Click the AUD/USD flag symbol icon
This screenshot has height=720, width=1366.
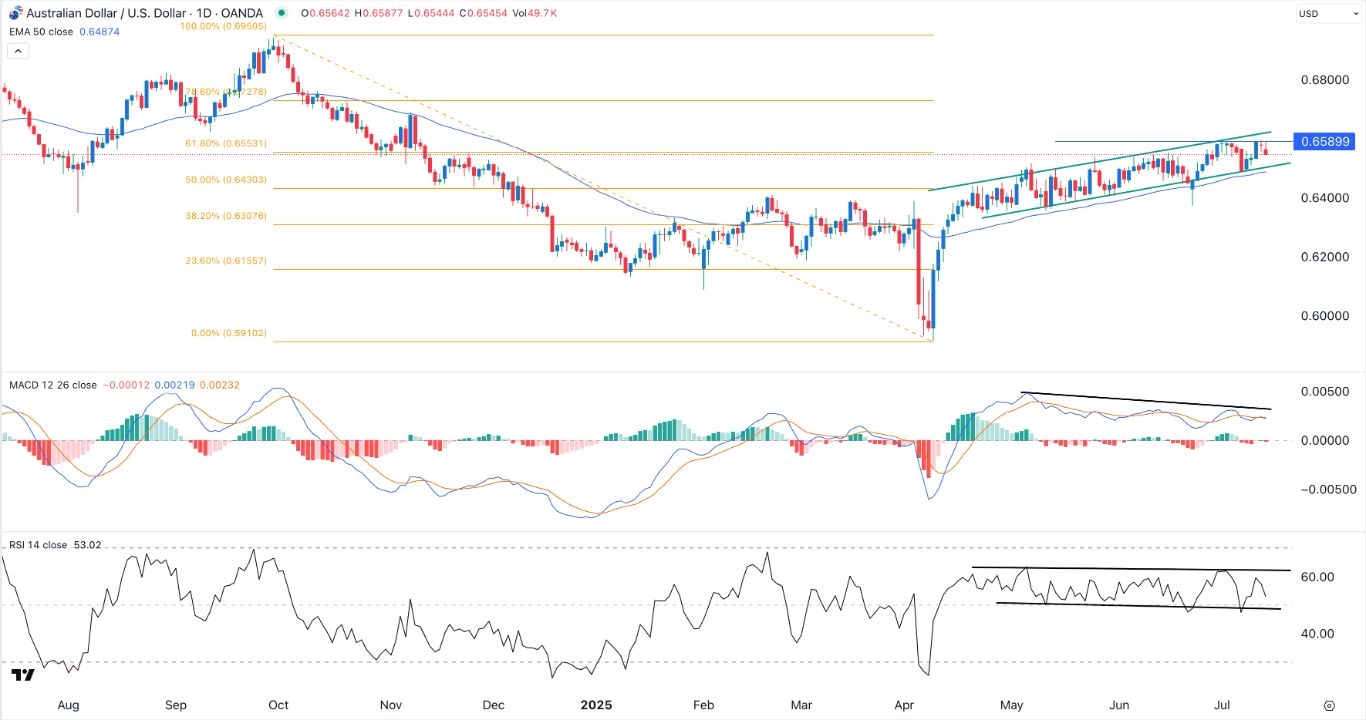14,12
